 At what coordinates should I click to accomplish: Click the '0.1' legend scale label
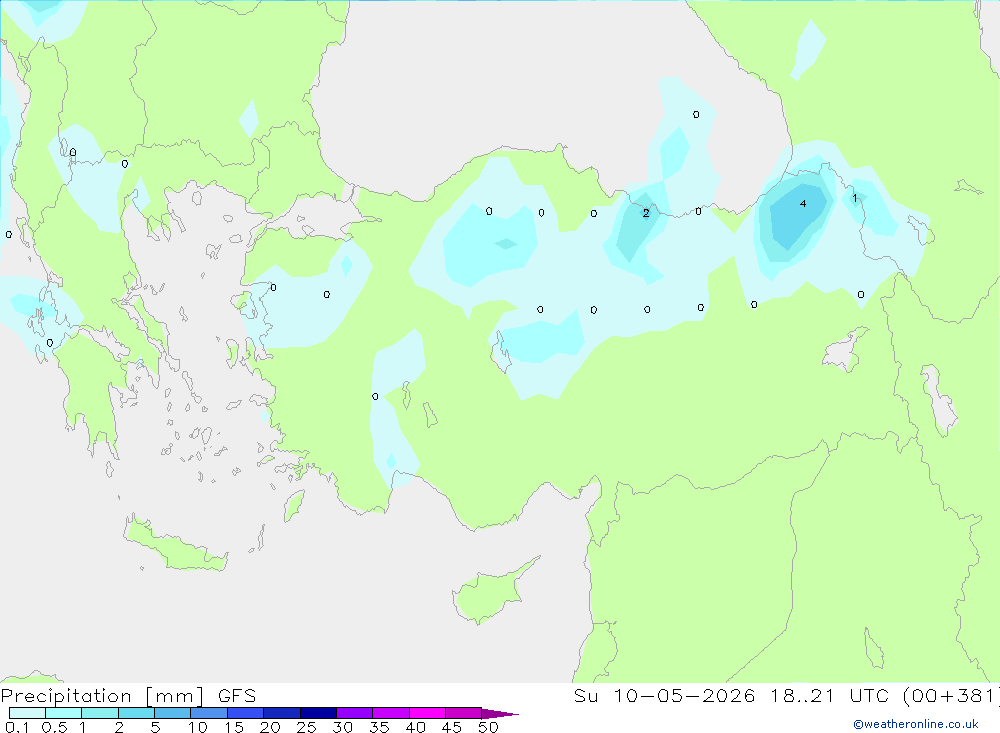17,727
